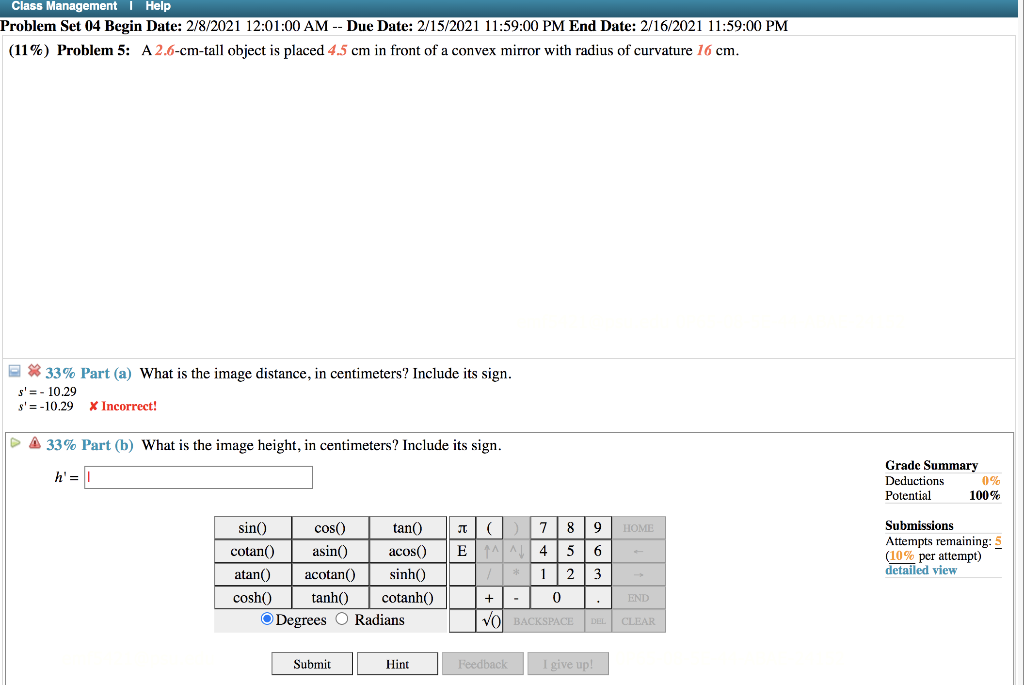The image size is (1024, 685).
Task: Click the cosh() function button
Action: (252, 598)
